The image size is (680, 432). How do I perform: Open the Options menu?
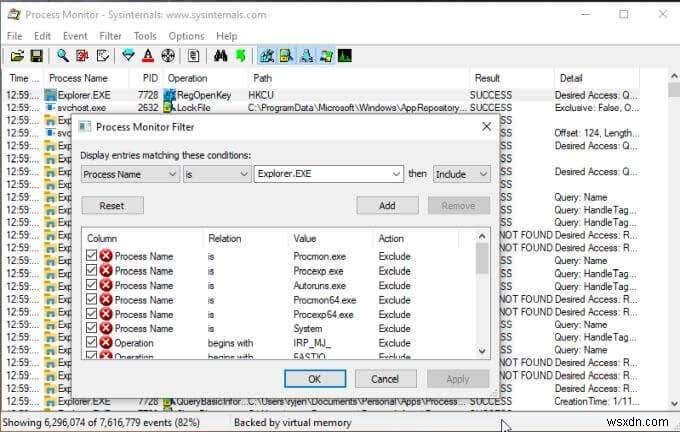[x=186, y=36]
